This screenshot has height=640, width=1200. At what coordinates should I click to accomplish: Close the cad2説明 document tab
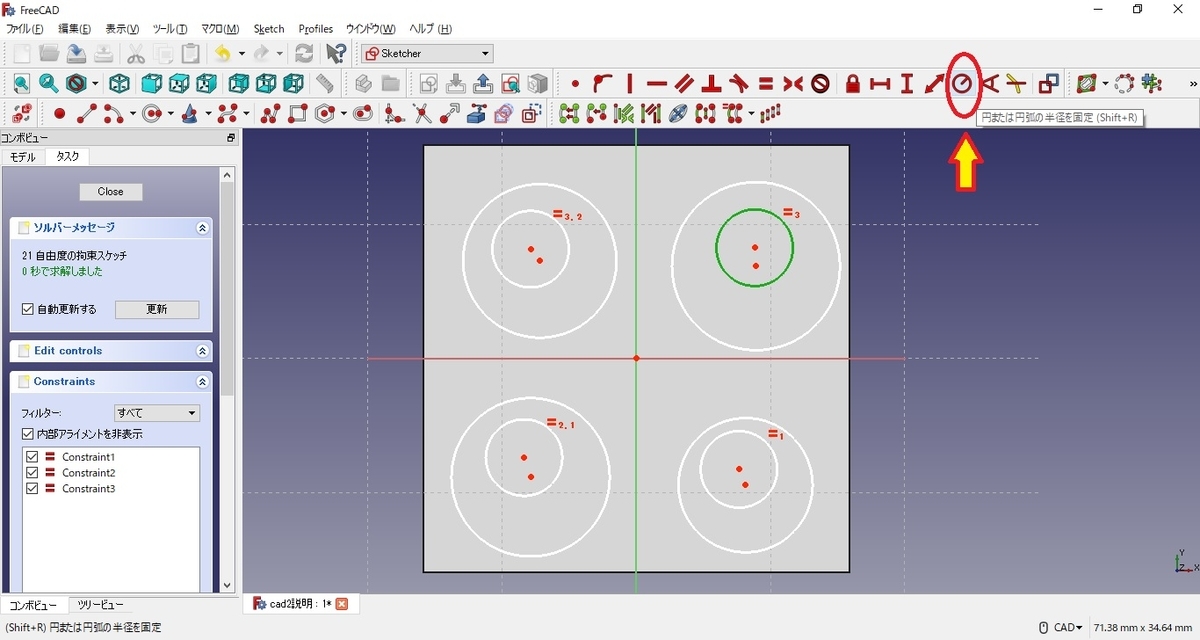tap(342, 604)
